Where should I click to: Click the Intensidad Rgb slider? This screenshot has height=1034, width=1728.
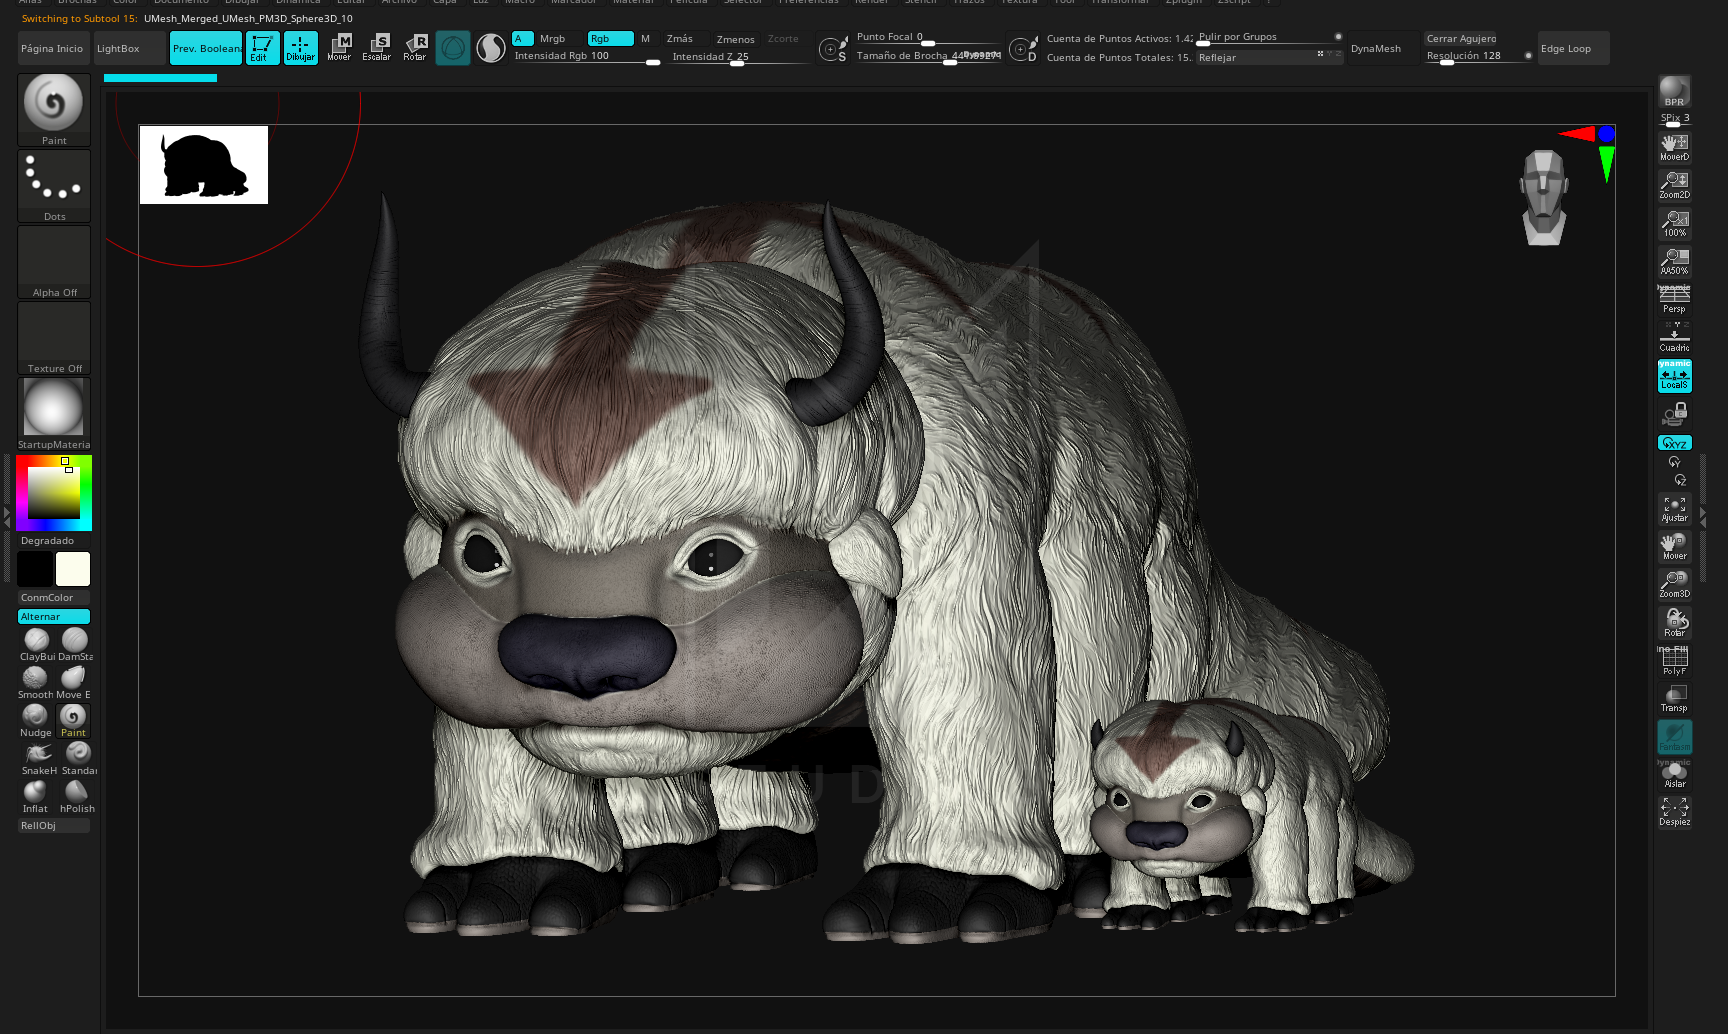pos(586,57)
